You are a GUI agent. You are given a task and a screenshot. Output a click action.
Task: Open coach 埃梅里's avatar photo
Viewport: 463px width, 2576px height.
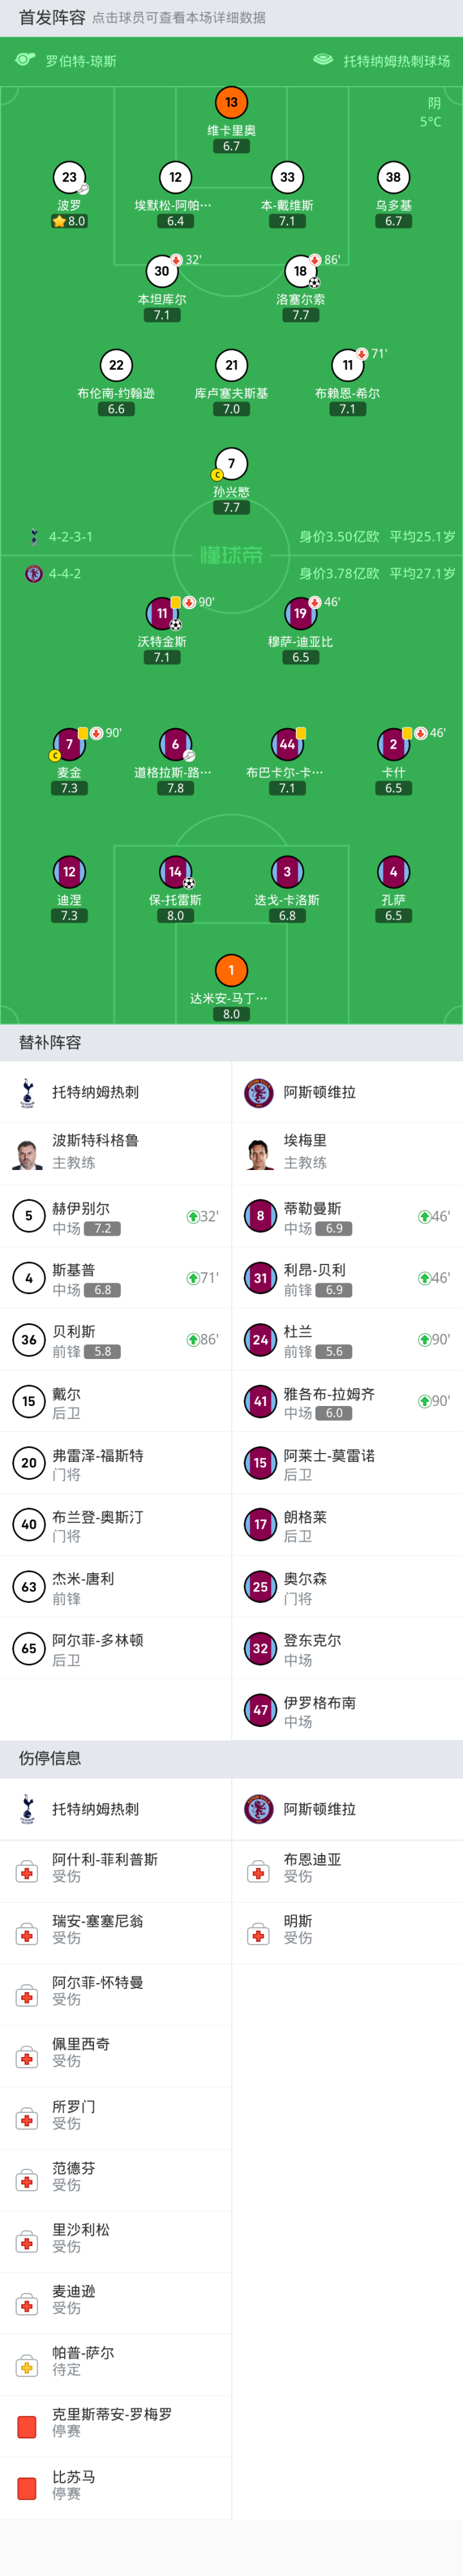coord(259,1152)
